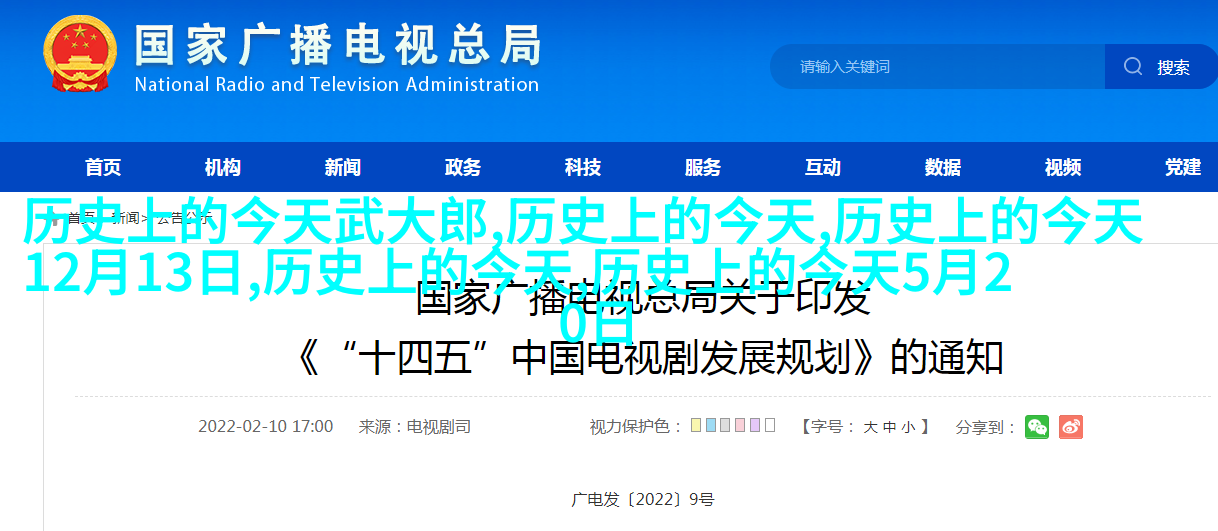Select pink eye-protection color swatch
This screenshot has width=1218, height=531.
click(x=740, y=425)
